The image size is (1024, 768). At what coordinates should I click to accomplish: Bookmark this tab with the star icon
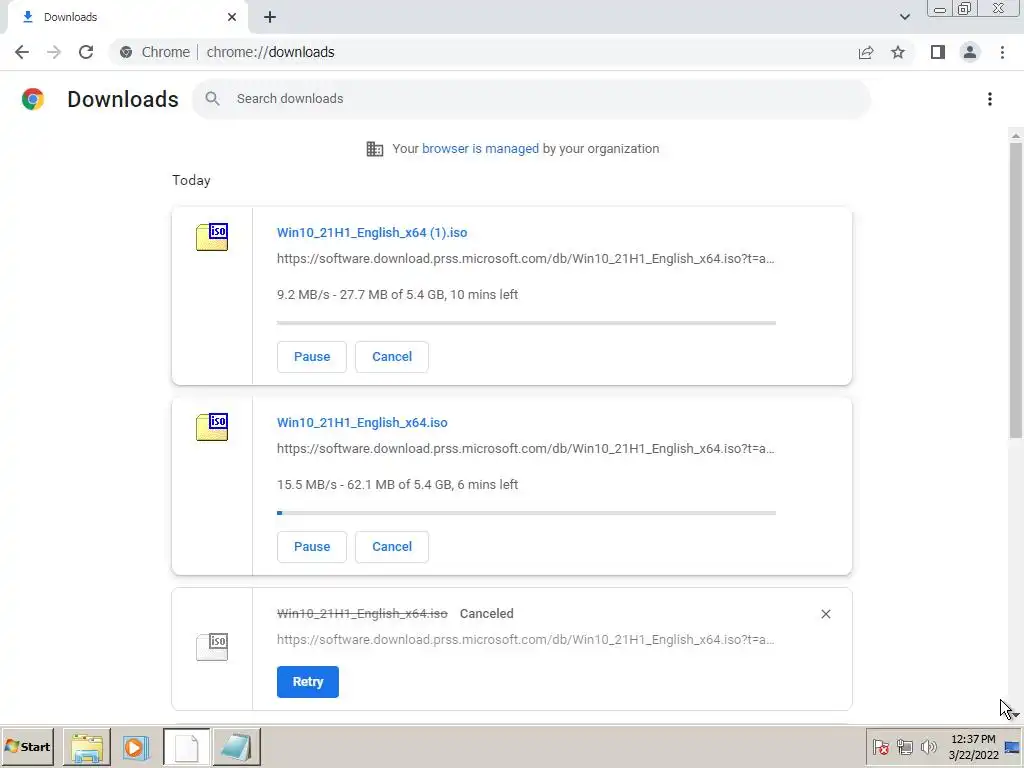point(898,52)
